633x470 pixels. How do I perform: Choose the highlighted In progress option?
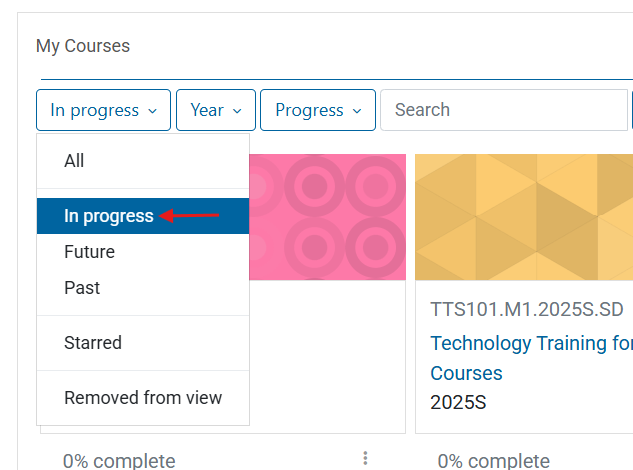[x=109, y=216]
